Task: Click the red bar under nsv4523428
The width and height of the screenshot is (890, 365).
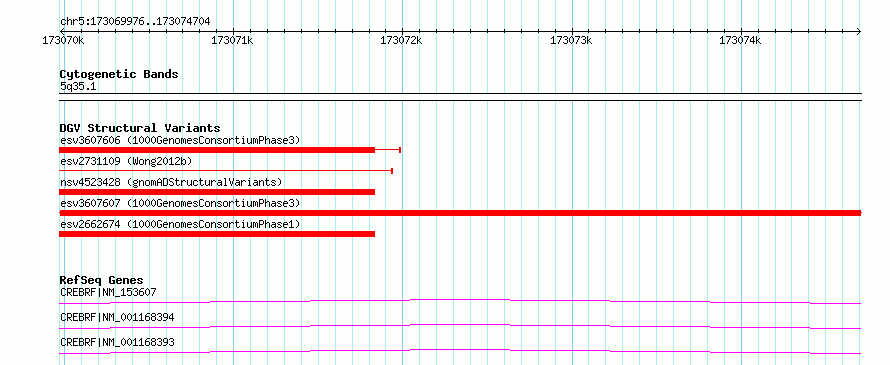Action: pyautogui.click(x=217, y=192)
